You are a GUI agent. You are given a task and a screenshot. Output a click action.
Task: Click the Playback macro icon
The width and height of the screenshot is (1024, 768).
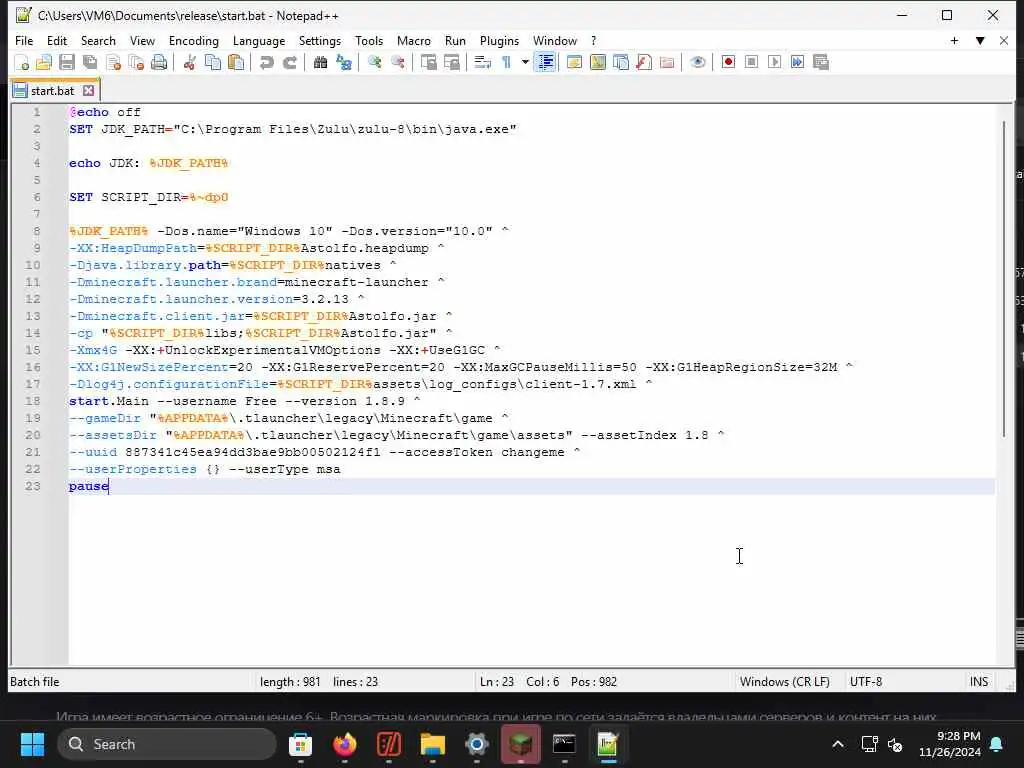tap(775, 63)
